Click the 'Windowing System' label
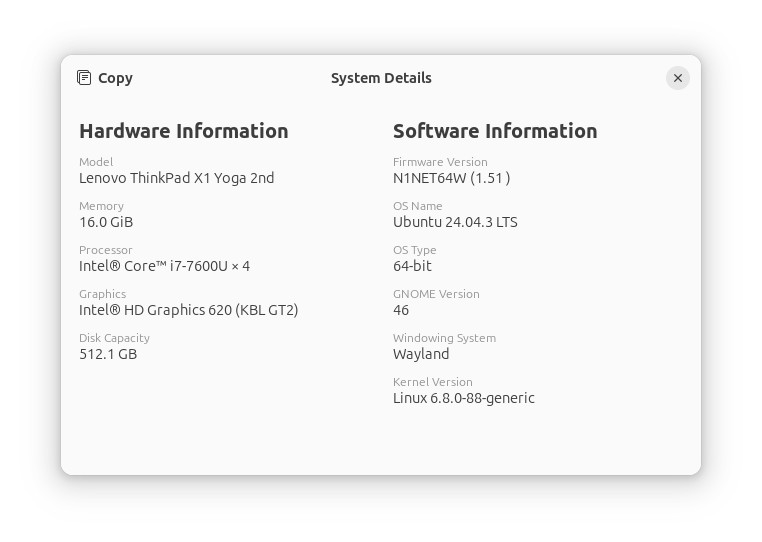Viewport: 762px width, 542px height. coord(445,338)
